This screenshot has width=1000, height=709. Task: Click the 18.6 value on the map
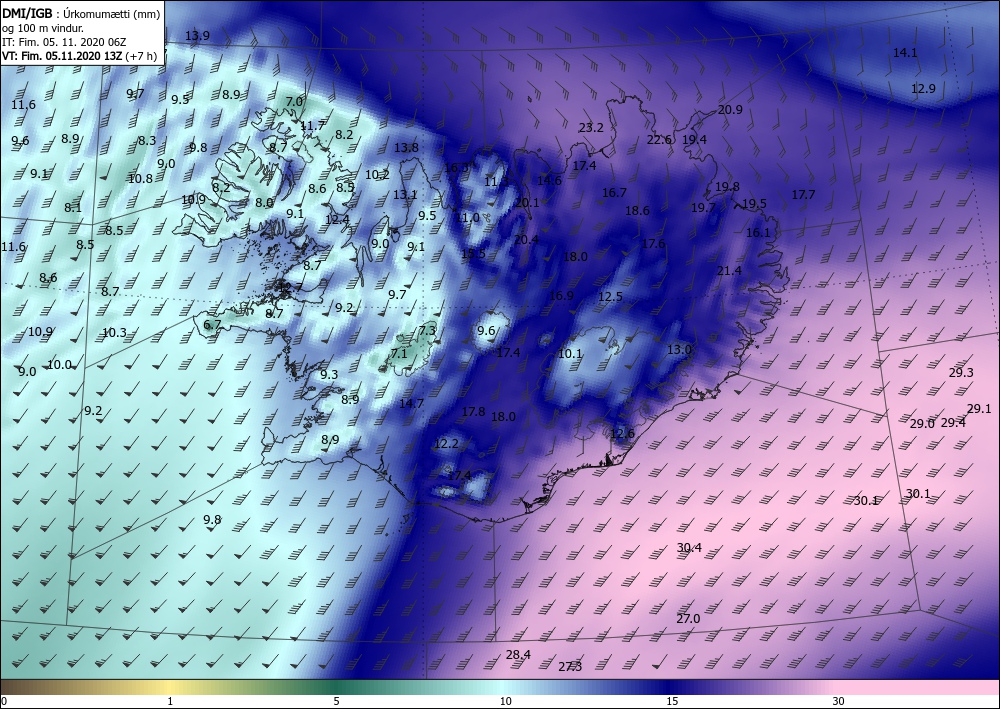point(637,210)
